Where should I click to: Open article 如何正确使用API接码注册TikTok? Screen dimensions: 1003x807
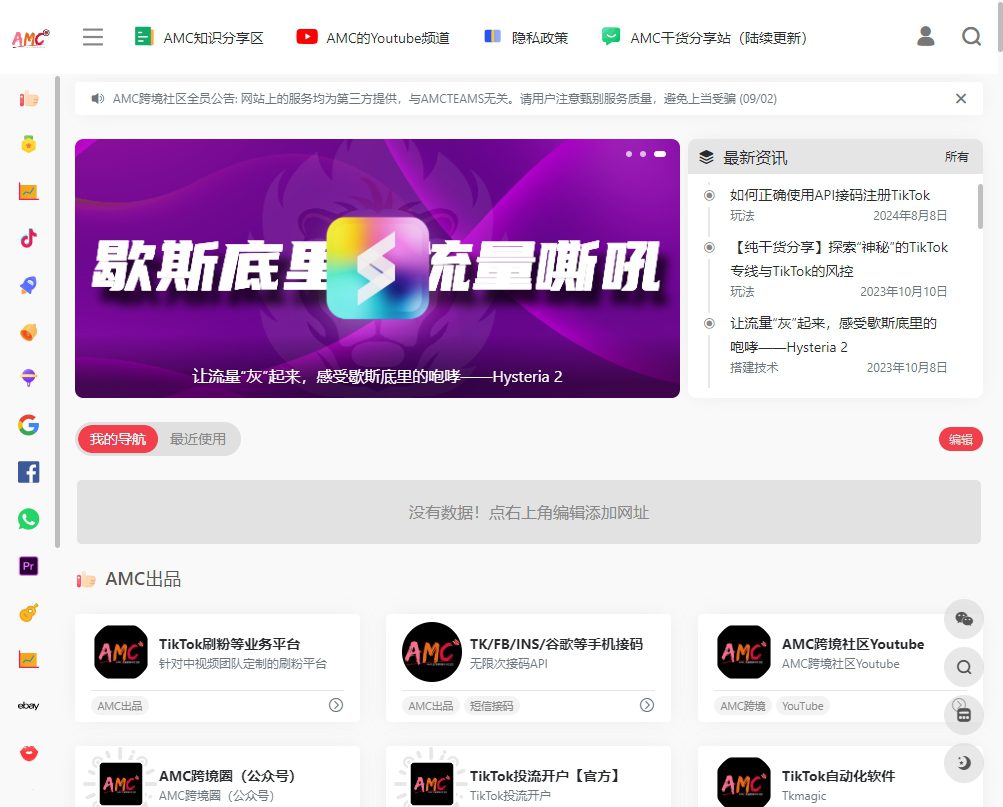tap(830, 195)
